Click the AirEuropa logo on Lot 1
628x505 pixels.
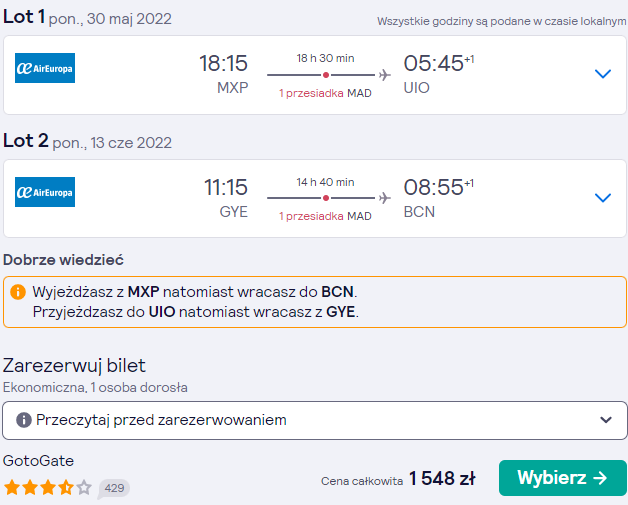[x=45, y=68]
